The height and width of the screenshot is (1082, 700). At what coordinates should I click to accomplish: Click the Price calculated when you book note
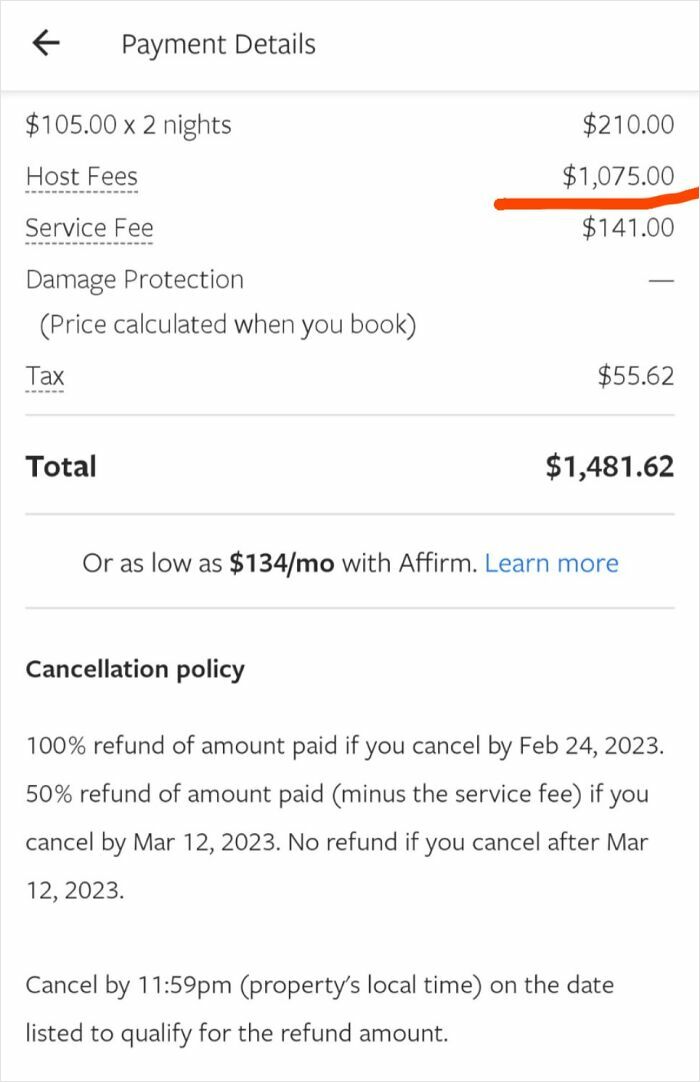227,325
